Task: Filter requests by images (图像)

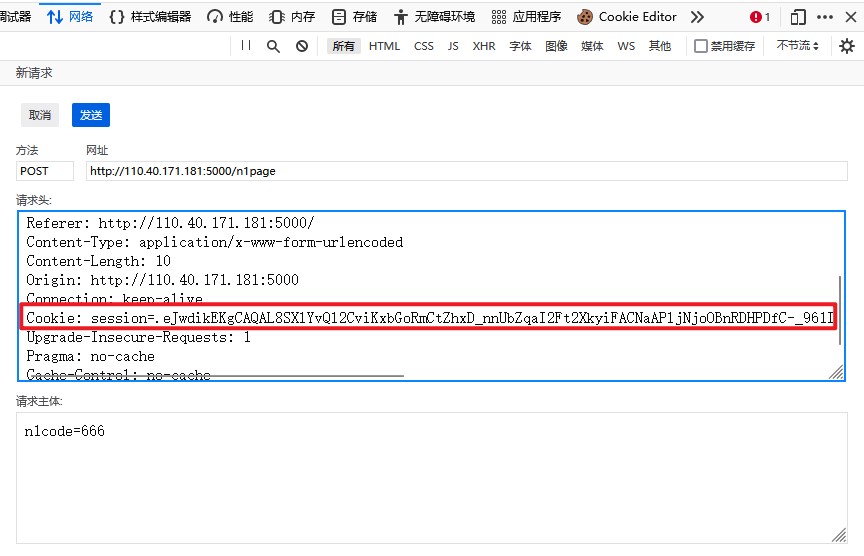Action: pyautogui.click(x=556, y=46)
